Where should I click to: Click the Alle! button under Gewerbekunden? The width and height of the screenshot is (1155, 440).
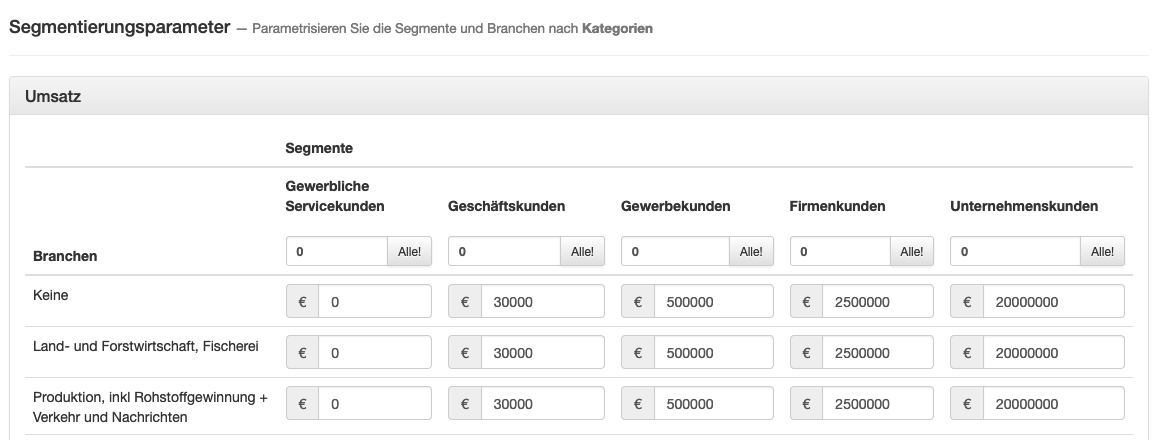[x=751, y=251]
